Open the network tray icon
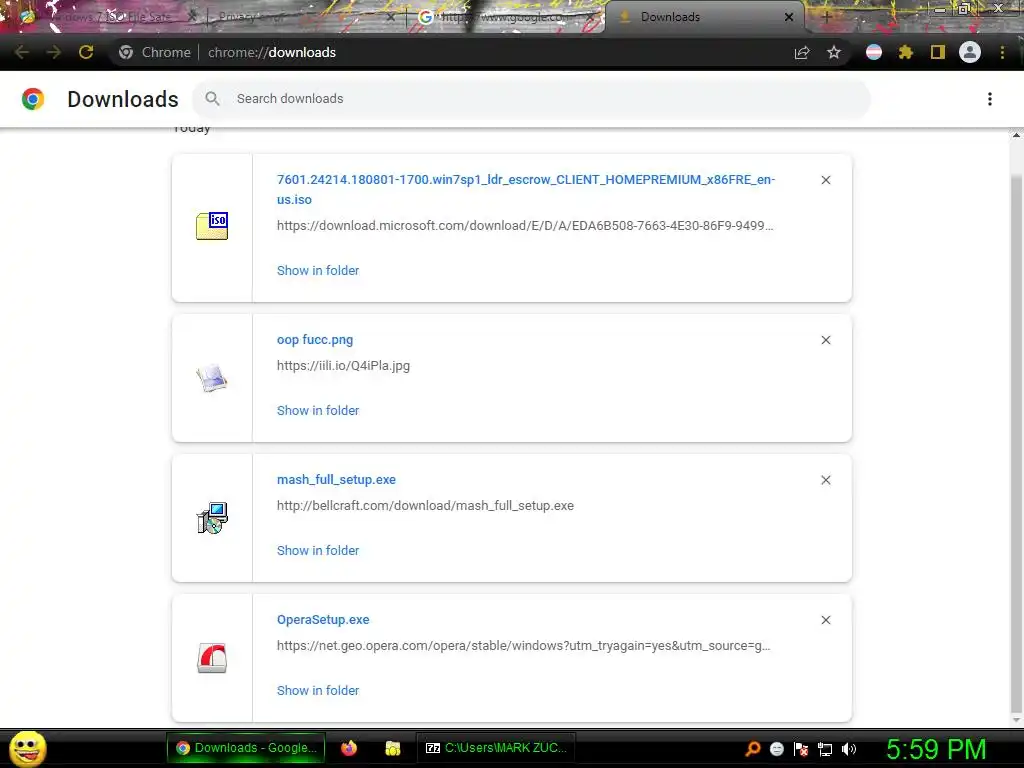This screenshot has width=1024, height=768. pos(825,750)
